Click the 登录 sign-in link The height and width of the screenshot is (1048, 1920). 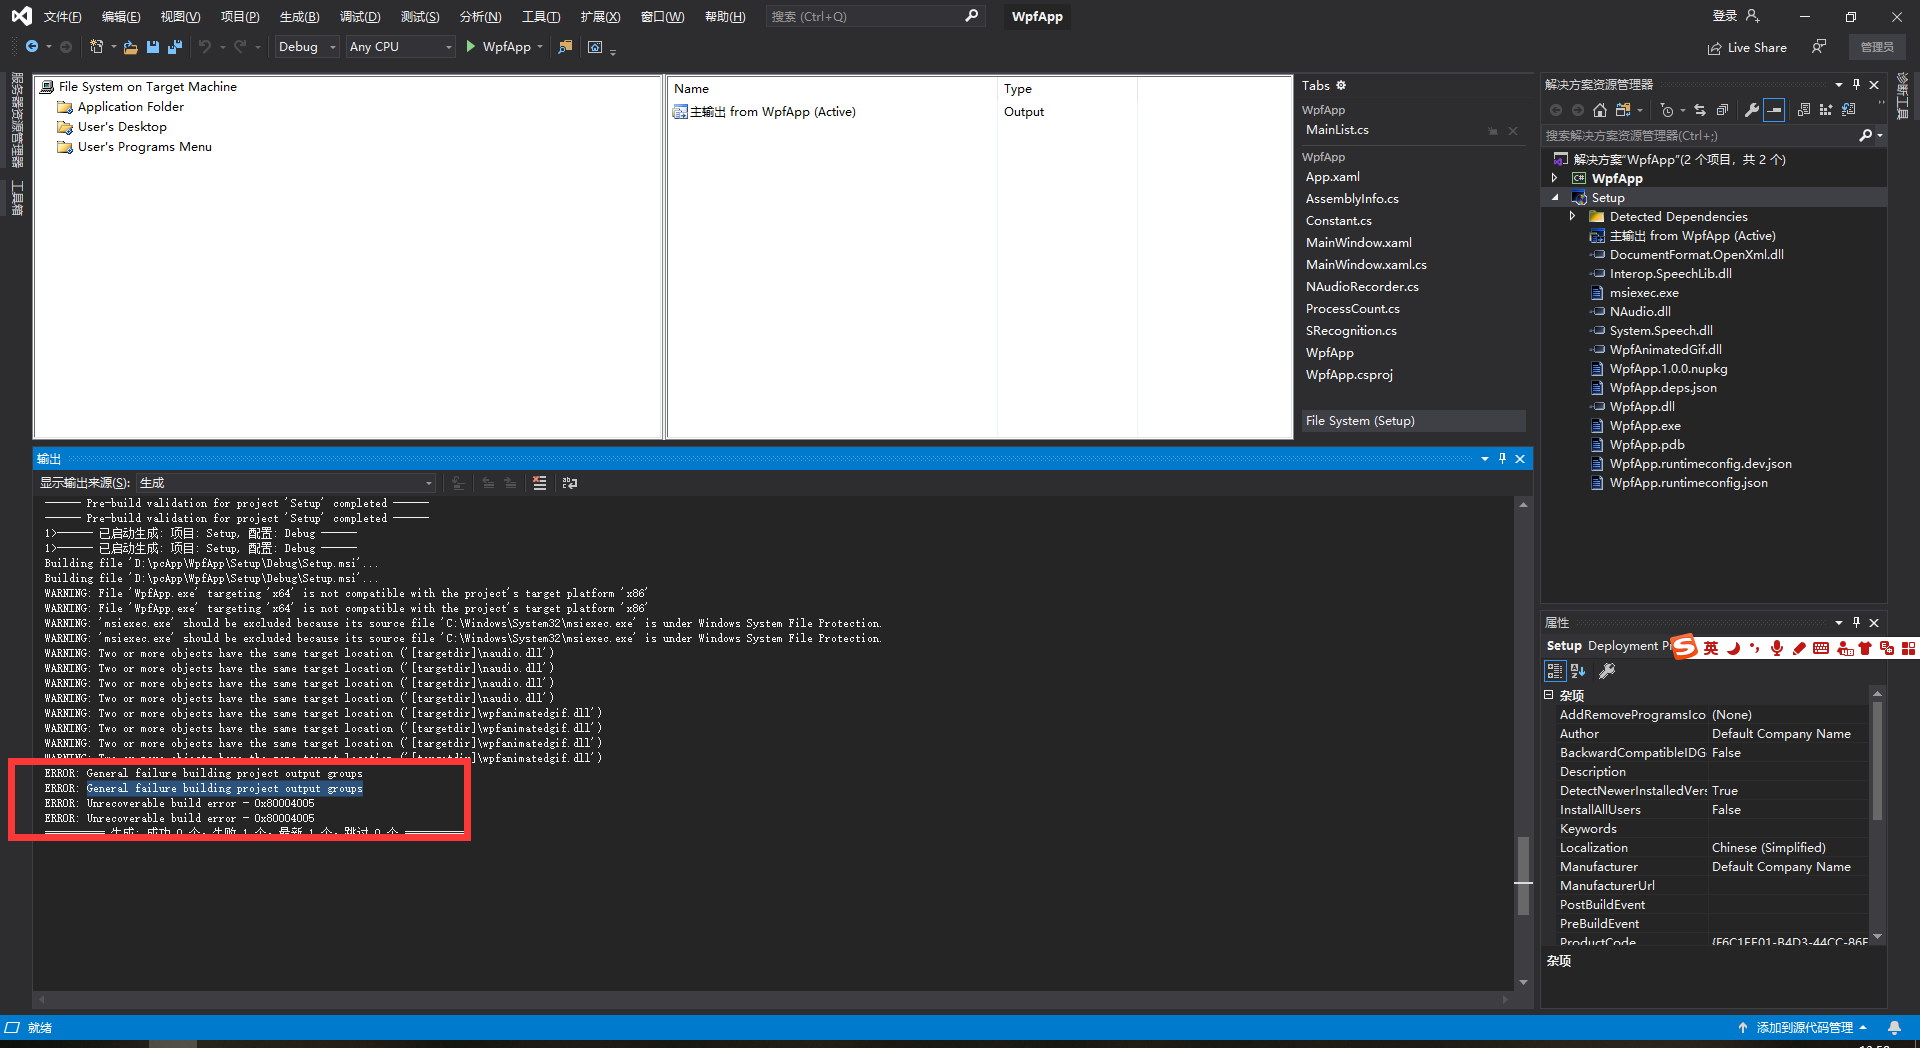1724,16
